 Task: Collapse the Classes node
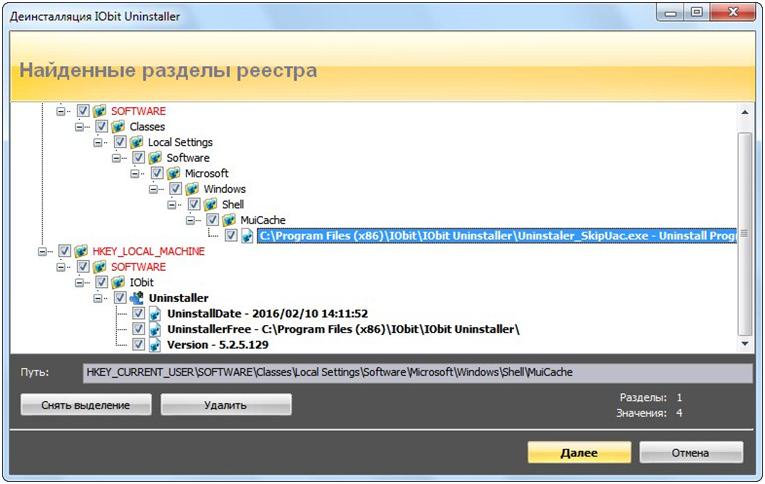(x=80, y=127)
